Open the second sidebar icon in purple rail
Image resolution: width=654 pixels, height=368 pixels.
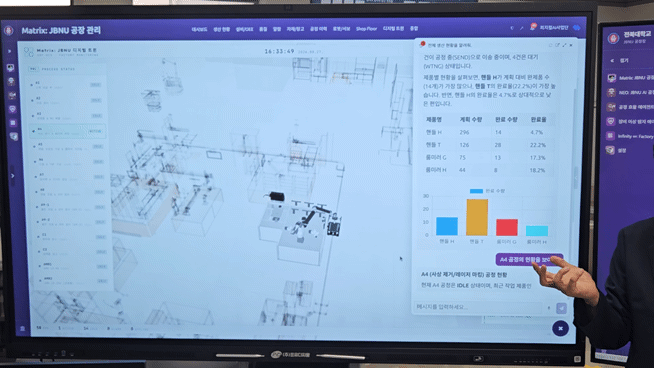11,81
